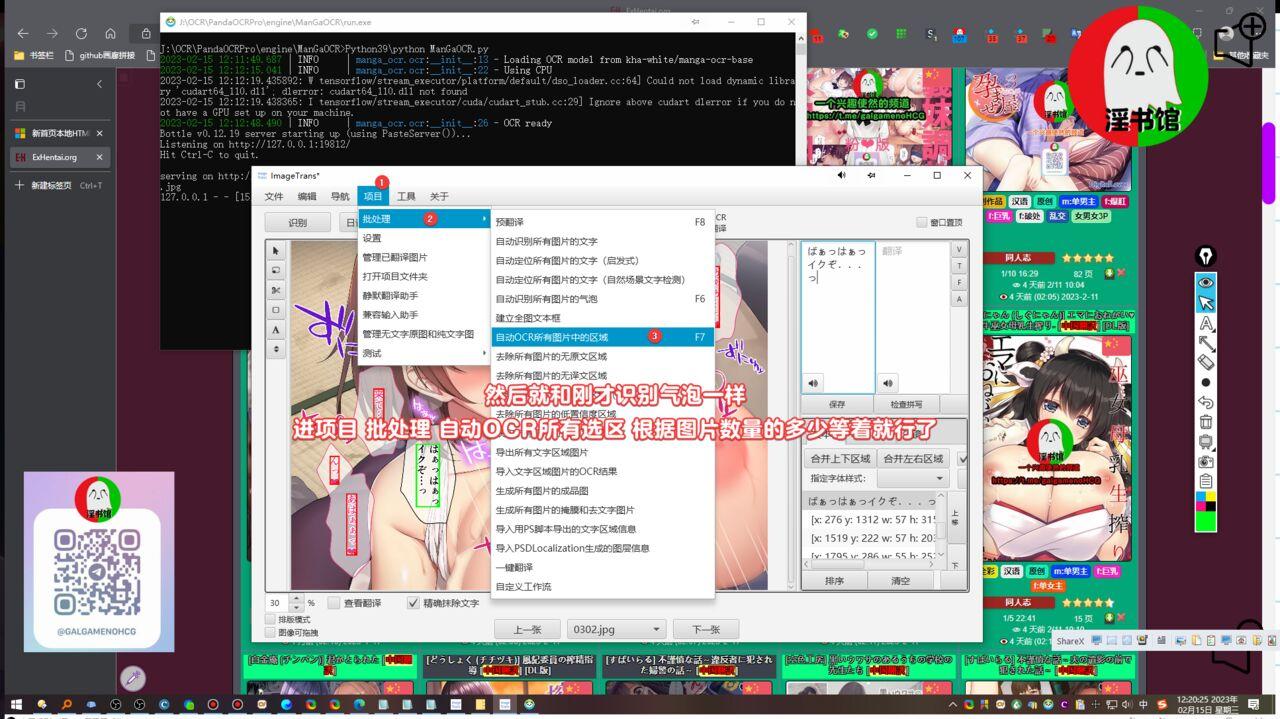
Task: Enable the 查看翻译 checkbox
Action: [x=335, y=603]
